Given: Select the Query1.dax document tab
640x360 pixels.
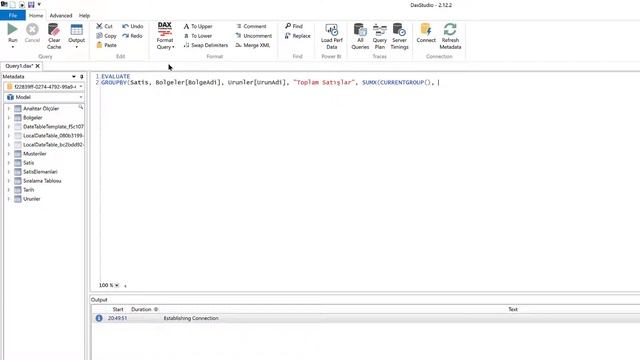Looking at the screenshot, I should (19, 66).
